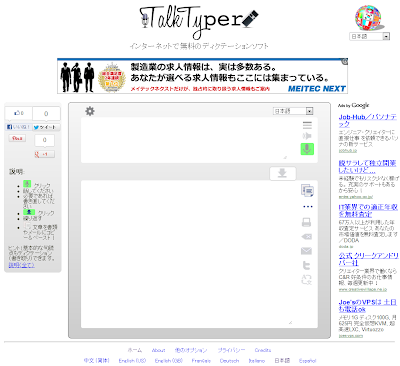
Task: Send text via the email envelope icon
Action: pyautogui.click(x=306, y=251)
